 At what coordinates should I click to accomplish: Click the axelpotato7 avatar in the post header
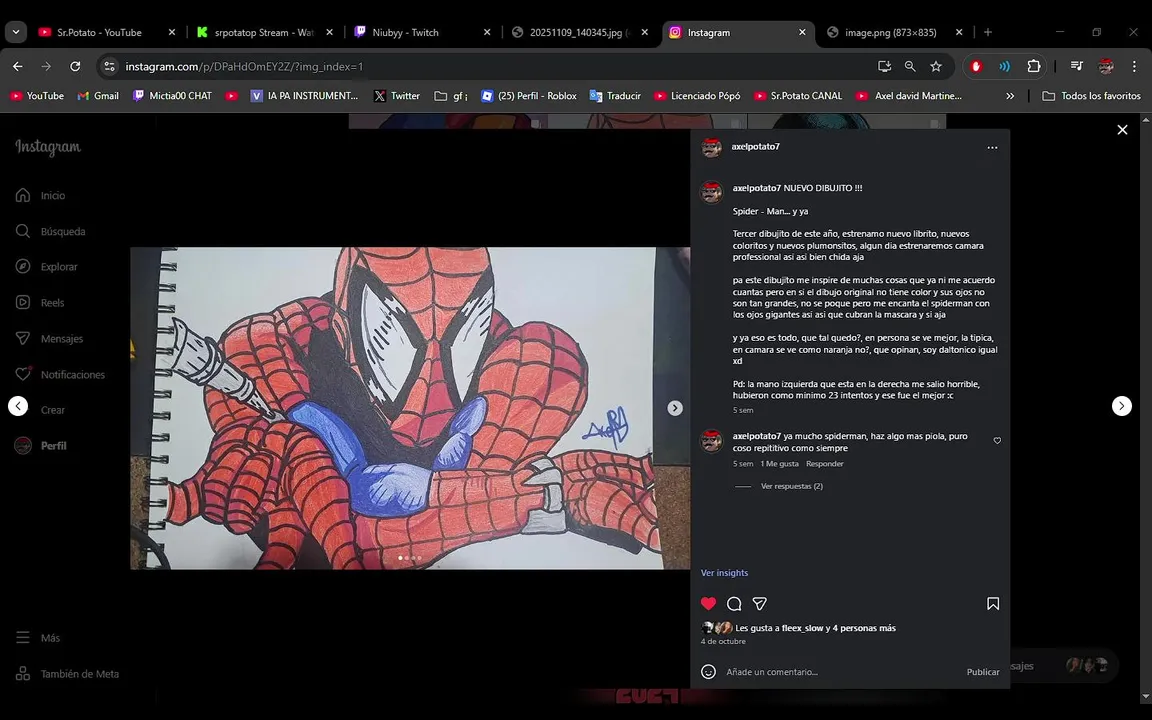pyautogui.click(x=711, y=148)
